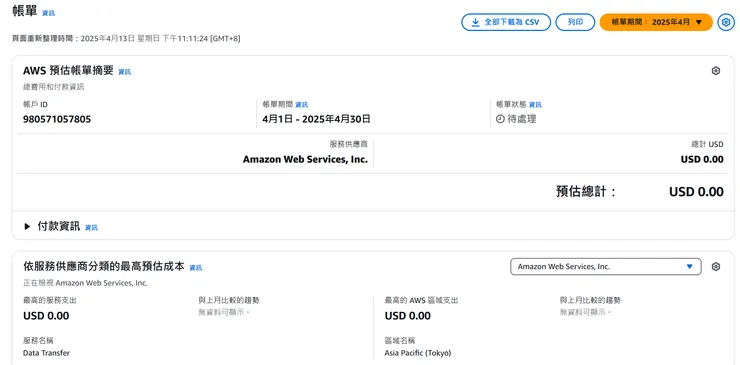
Task: Click download icon in CSV button
Action: 476,22
